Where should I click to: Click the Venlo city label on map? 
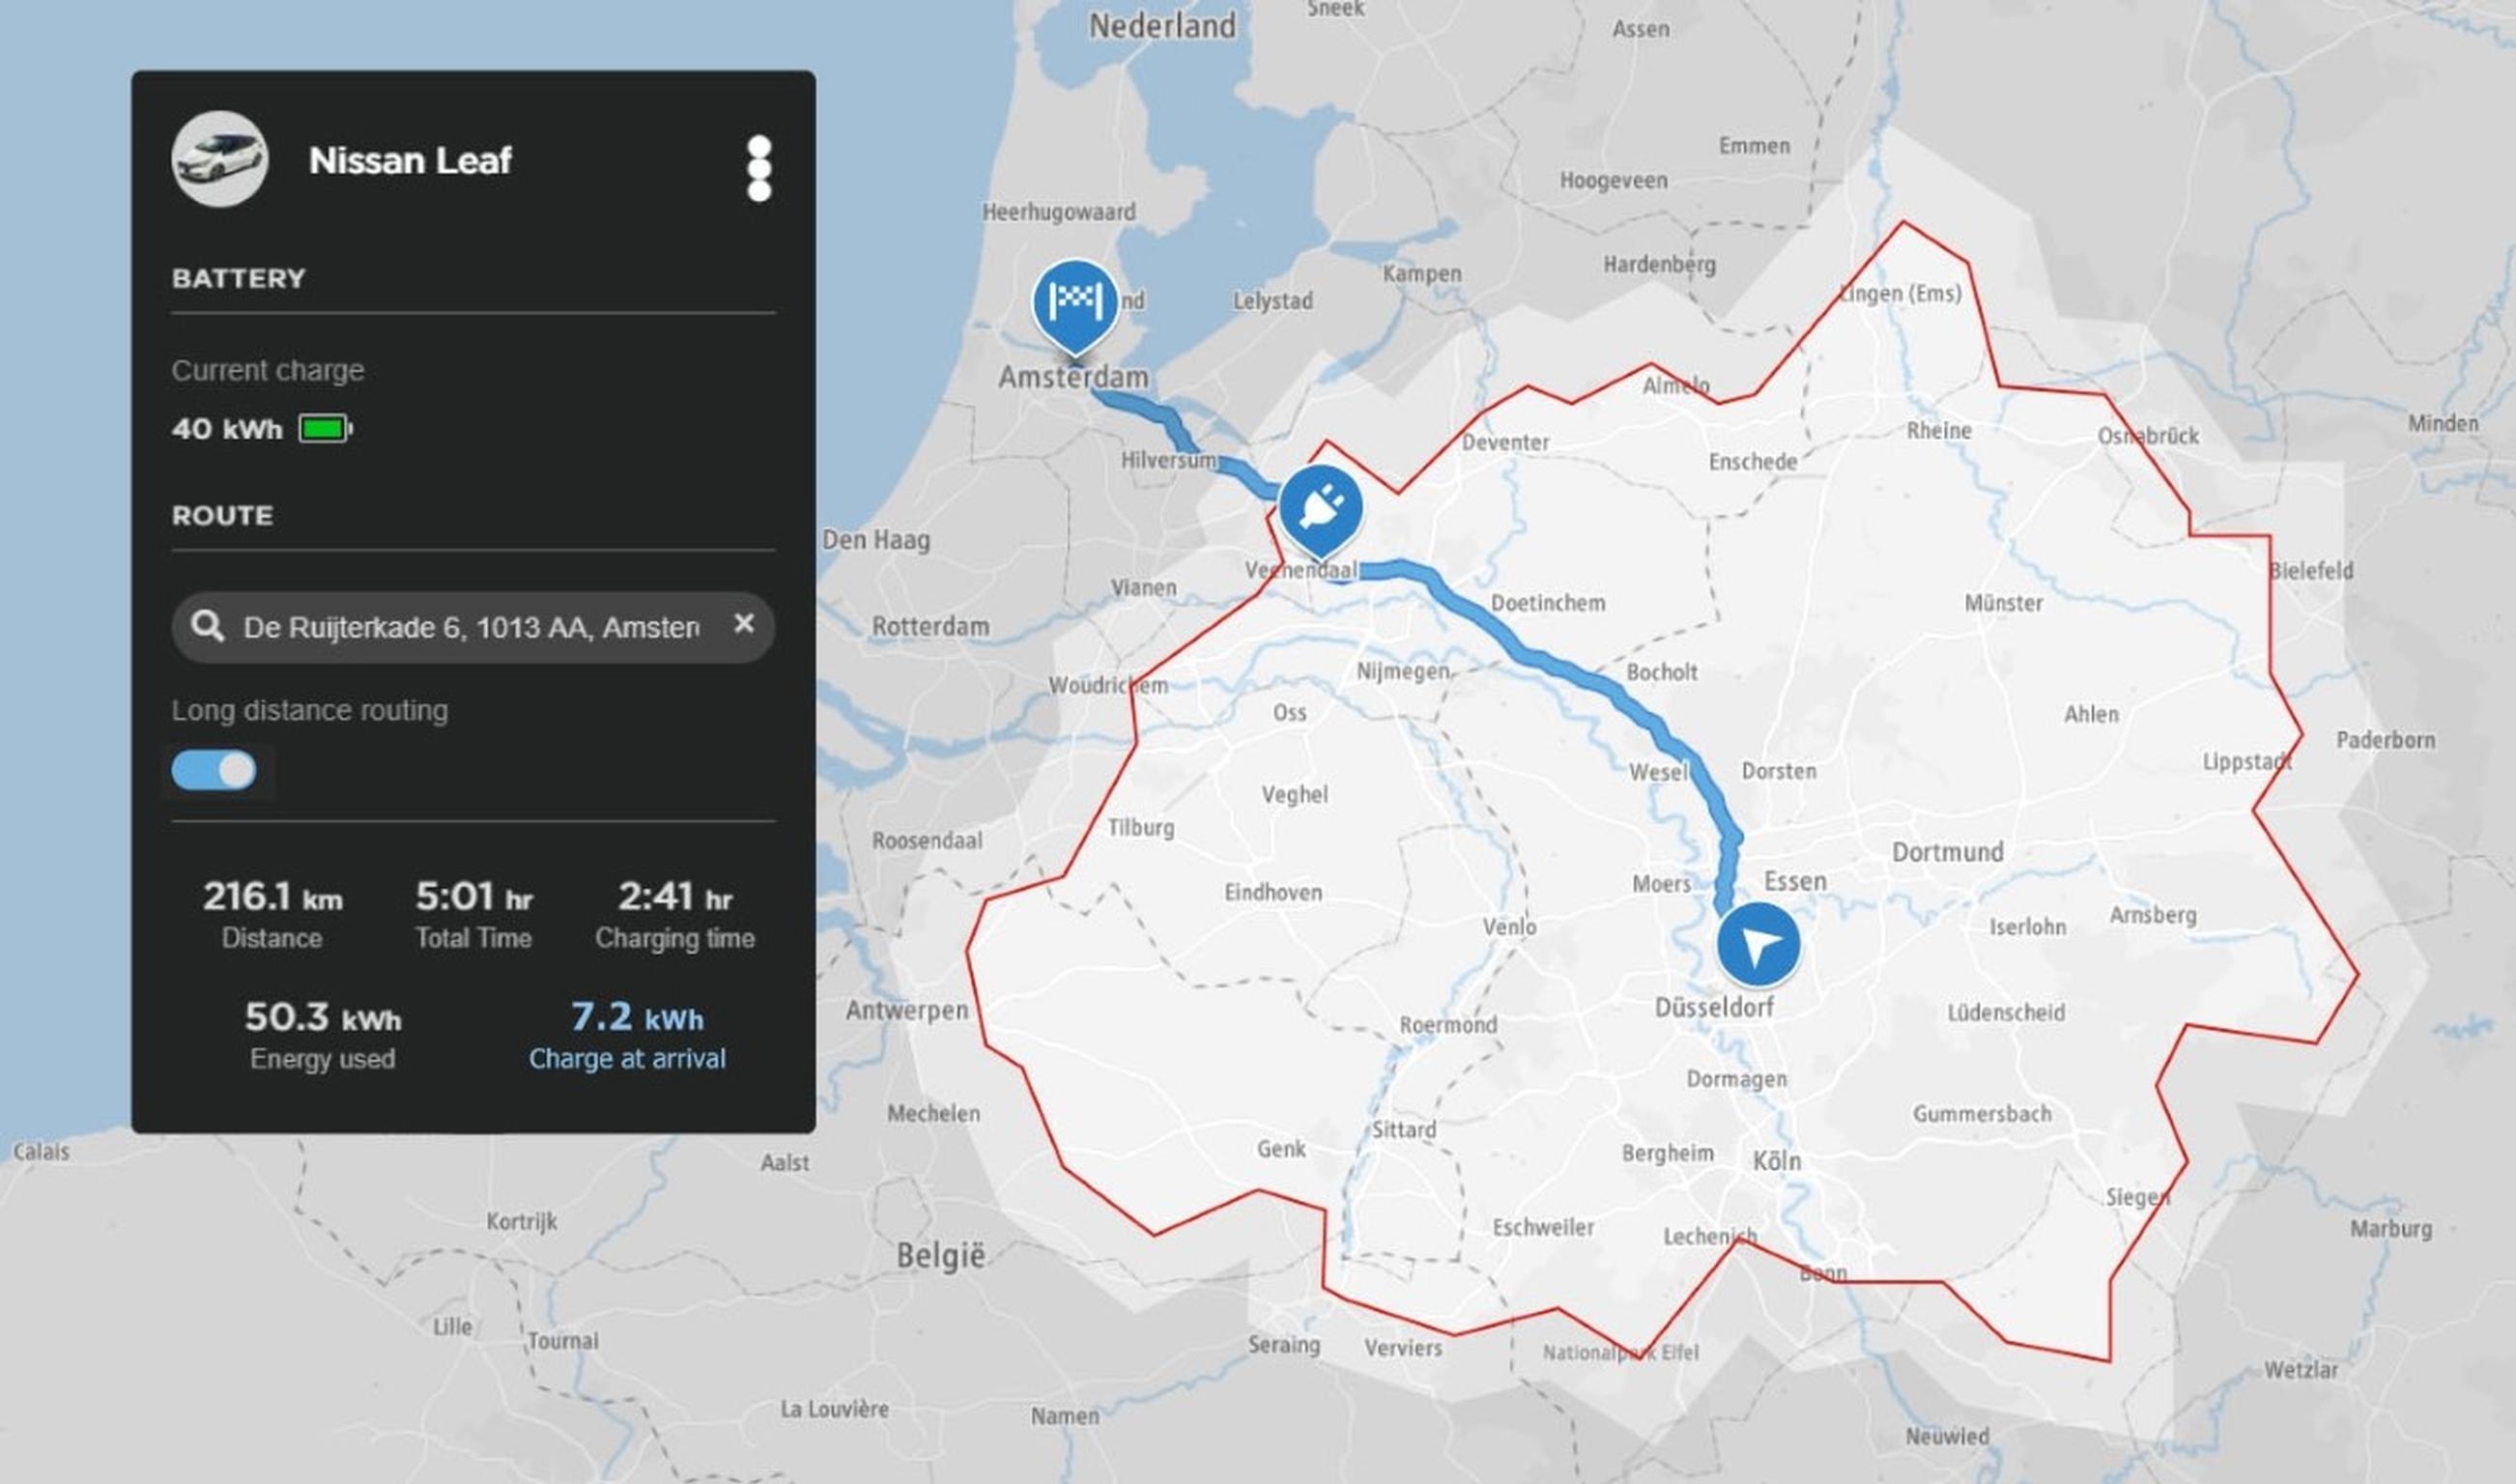1509,927
